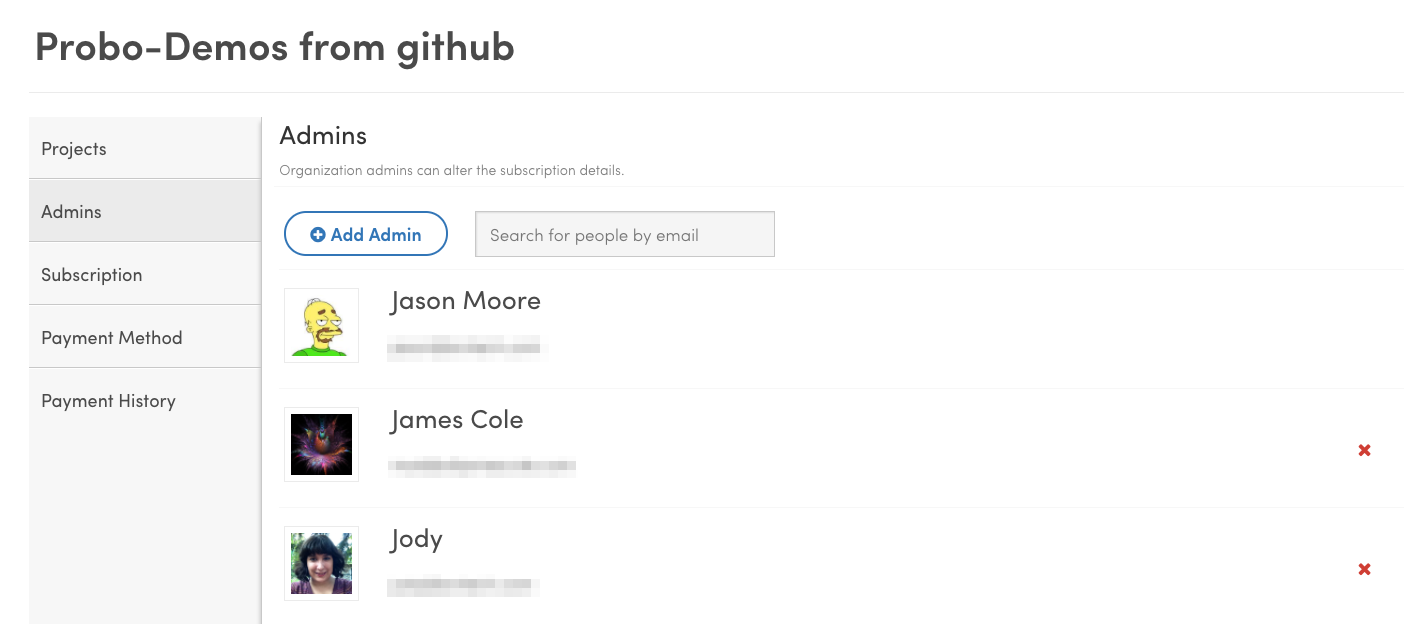Click the Probo-Demos from github title
The height and width of the screenshot is (624, 1404).
(x=274, y=46)
